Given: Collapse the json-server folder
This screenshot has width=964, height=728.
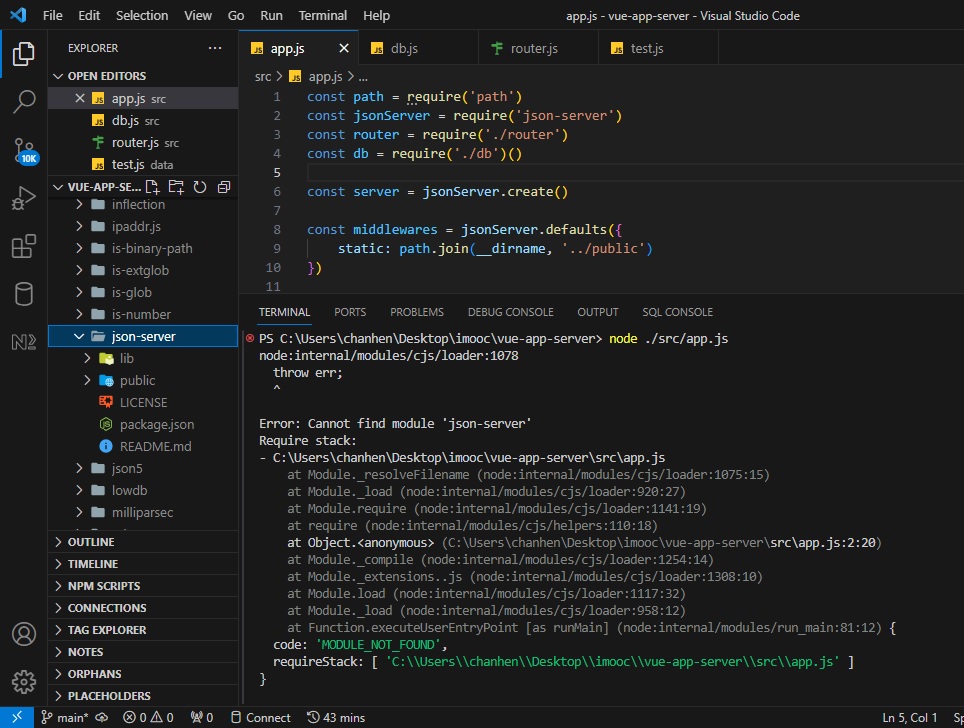Looking at the screenshot, I should pyautogui.click(x=79, y=337).
